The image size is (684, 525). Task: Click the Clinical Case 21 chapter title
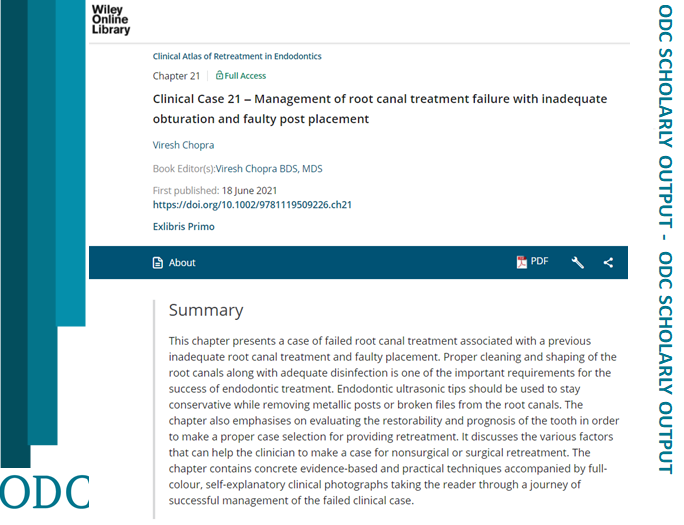380,109
